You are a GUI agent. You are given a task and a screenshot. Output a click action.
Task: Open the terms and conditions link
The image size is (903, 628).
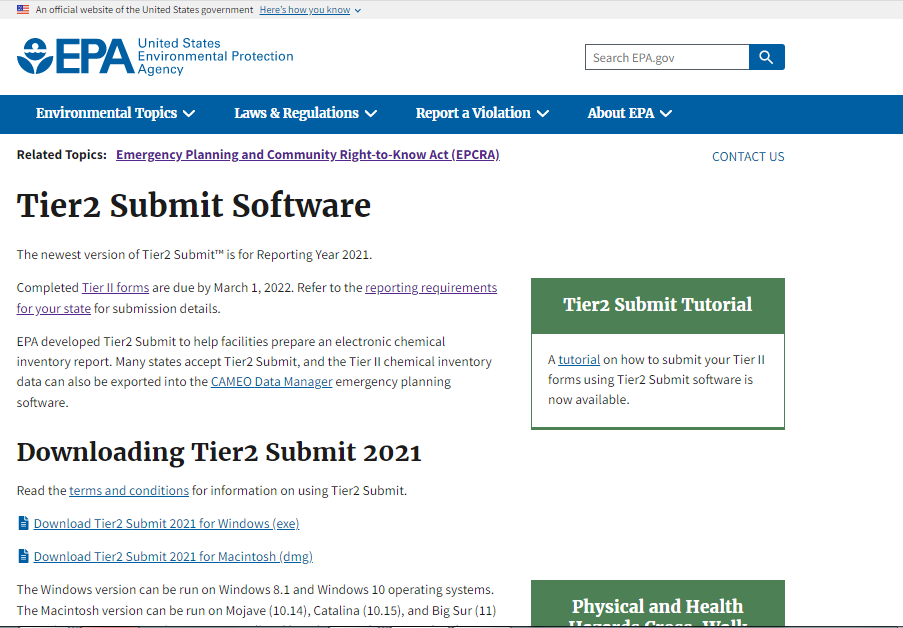pos(128,490)
